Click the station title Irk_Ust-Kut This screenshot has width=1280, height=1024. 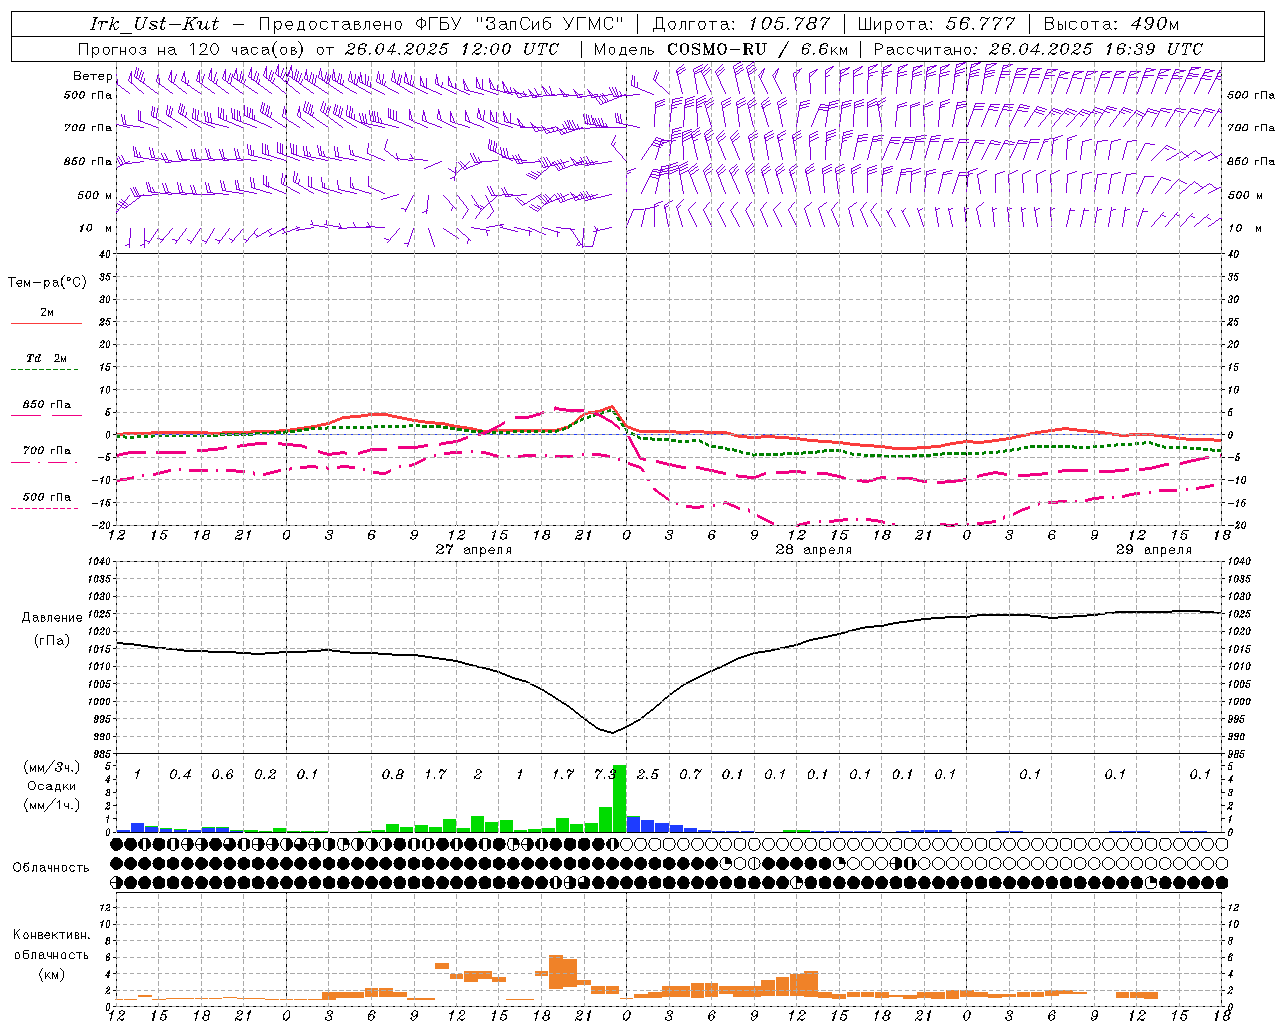(154, 24)
